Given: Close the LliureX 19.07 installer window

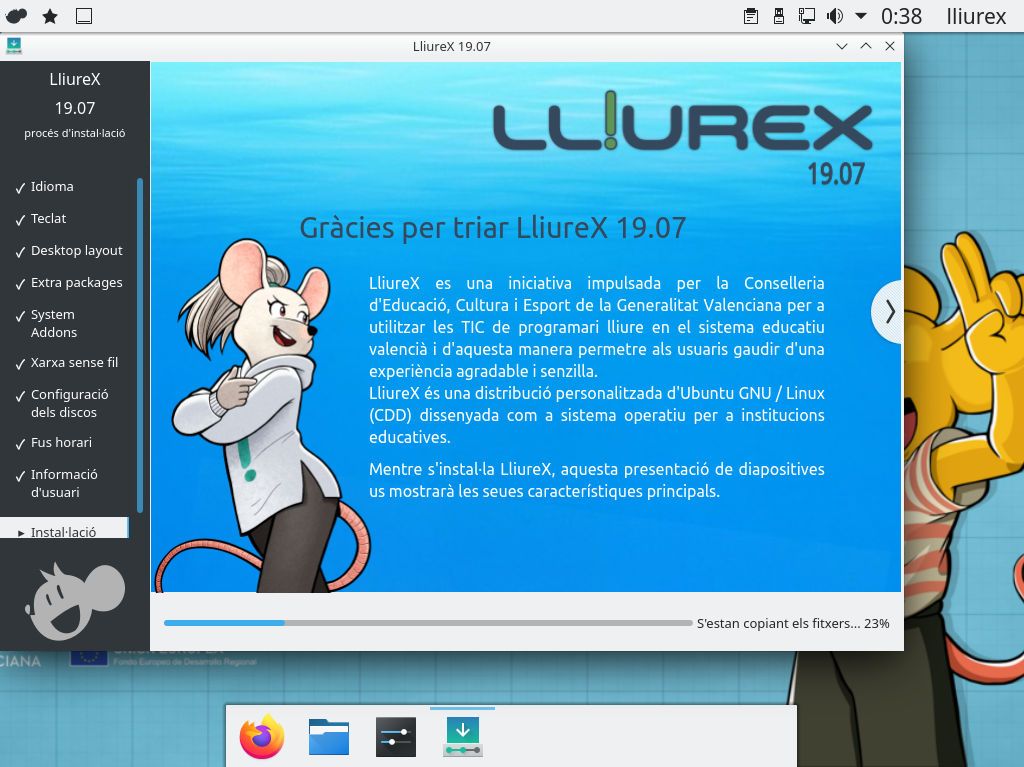Looking at the screenshot, I should pos(889,46).
